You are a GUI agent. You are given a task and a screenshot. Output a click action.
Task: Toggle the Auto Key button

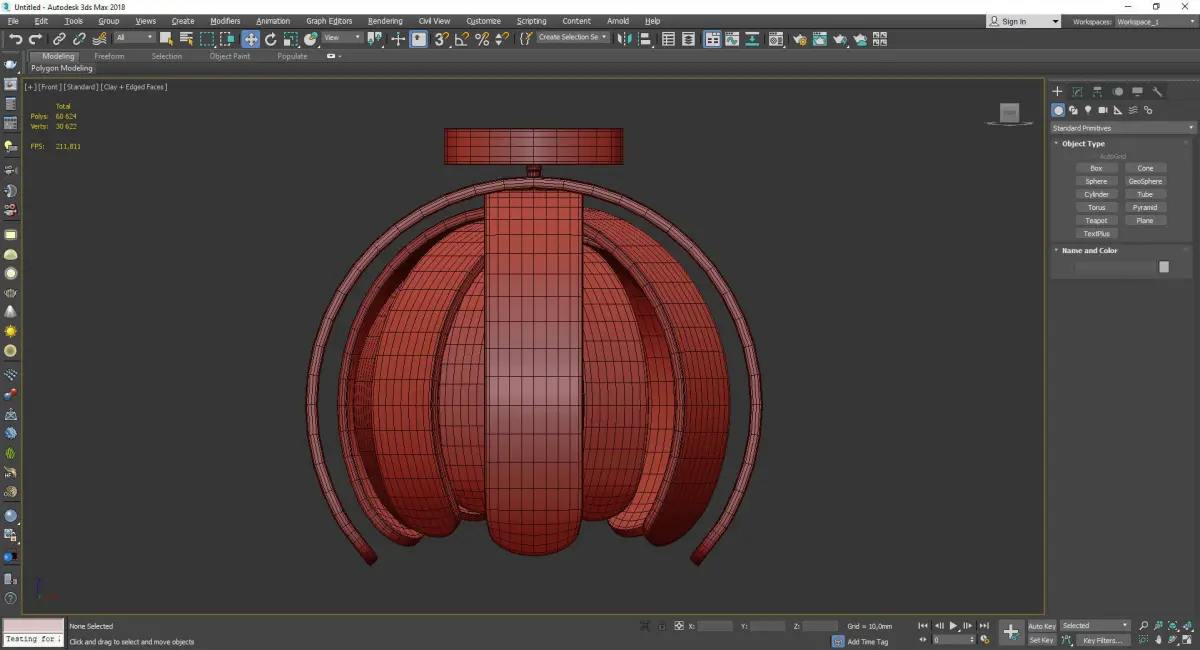pyautogui.click(x=1041, y=626)
